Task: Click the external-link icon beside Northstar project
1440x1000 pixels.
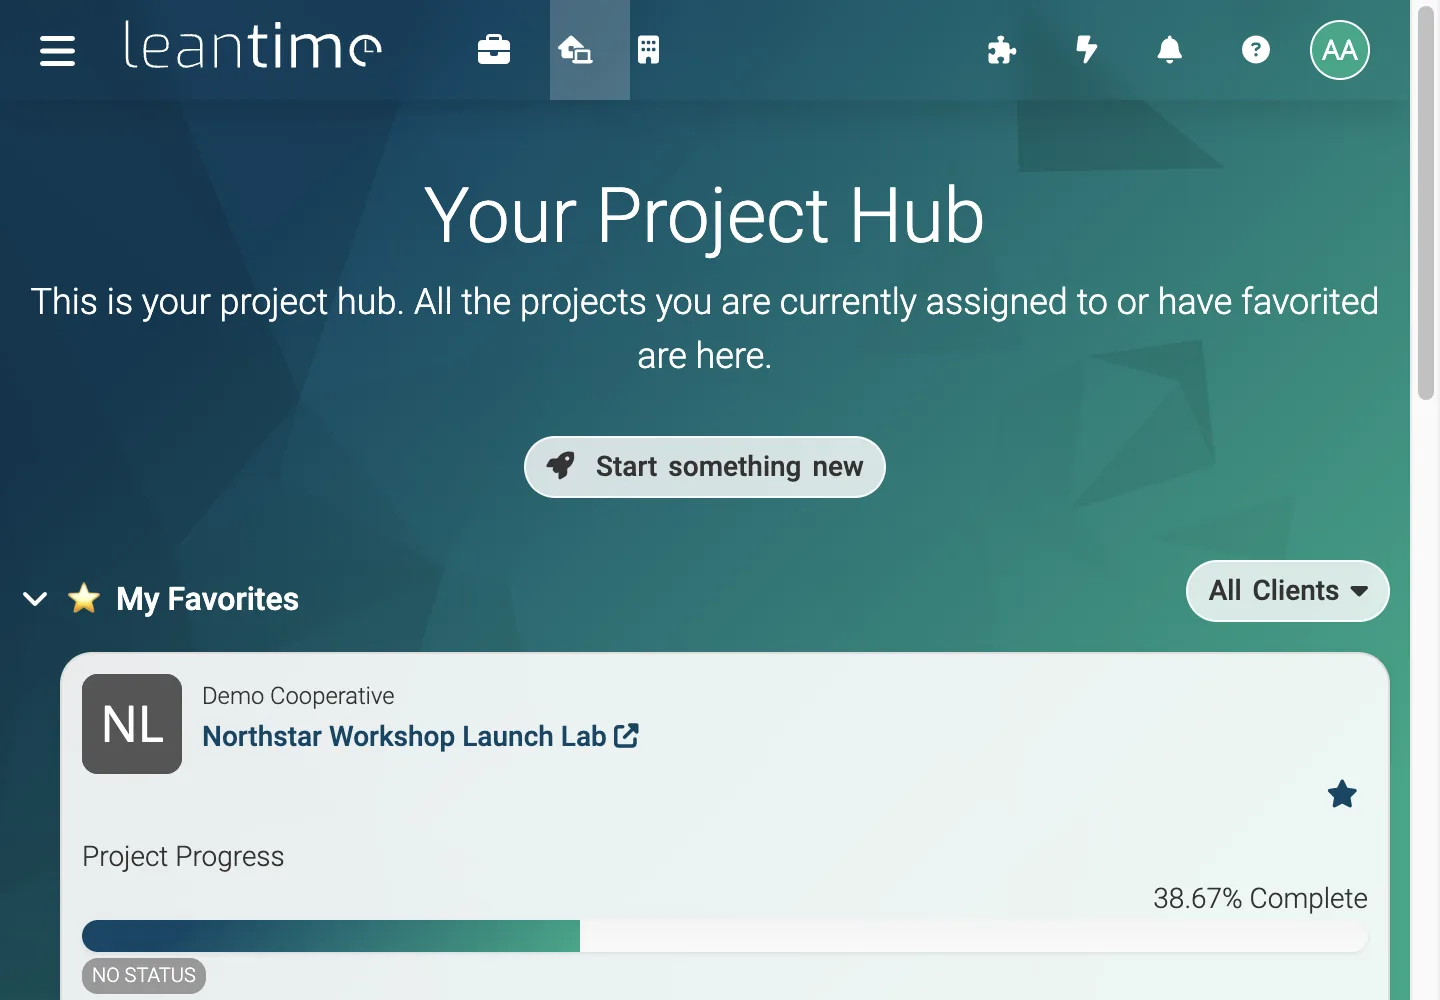Action: click(627, 736)
